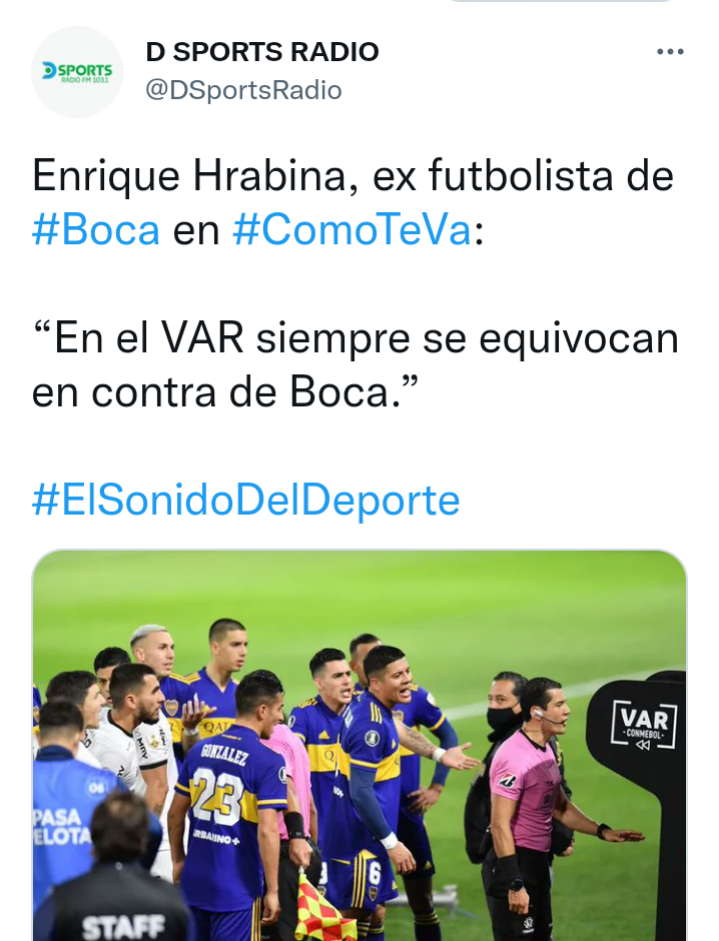Open the #ElSonidoDelDeporte hashtag
This screenshot has height=941, width=719.
coord(246,499)
